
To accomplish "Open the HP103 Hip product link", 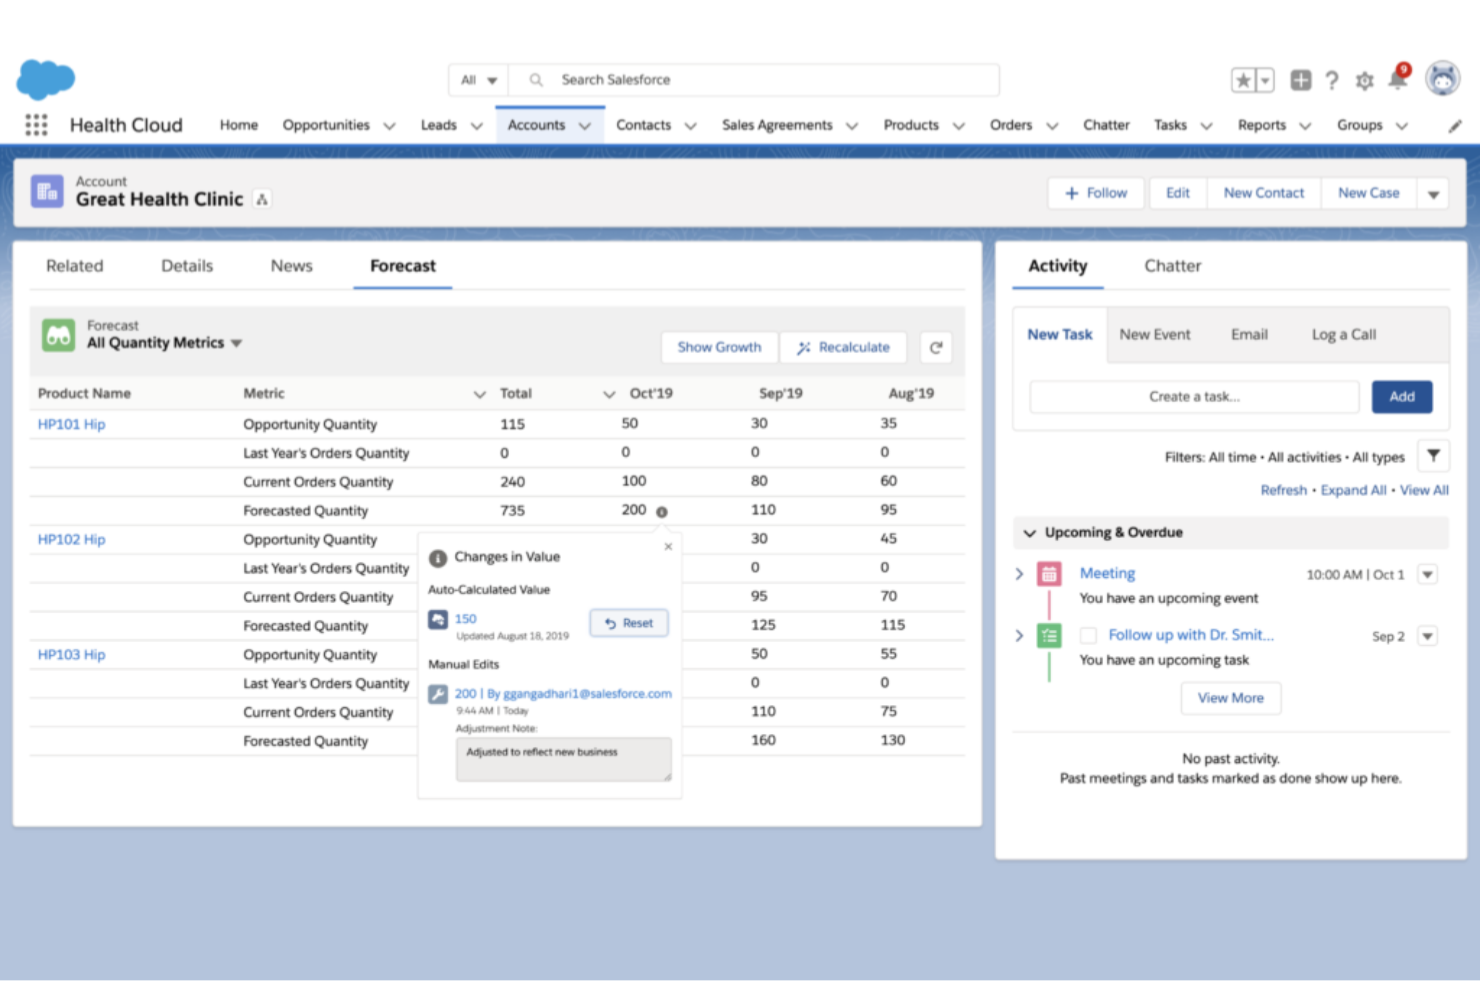I will click(x=71, y=655).
